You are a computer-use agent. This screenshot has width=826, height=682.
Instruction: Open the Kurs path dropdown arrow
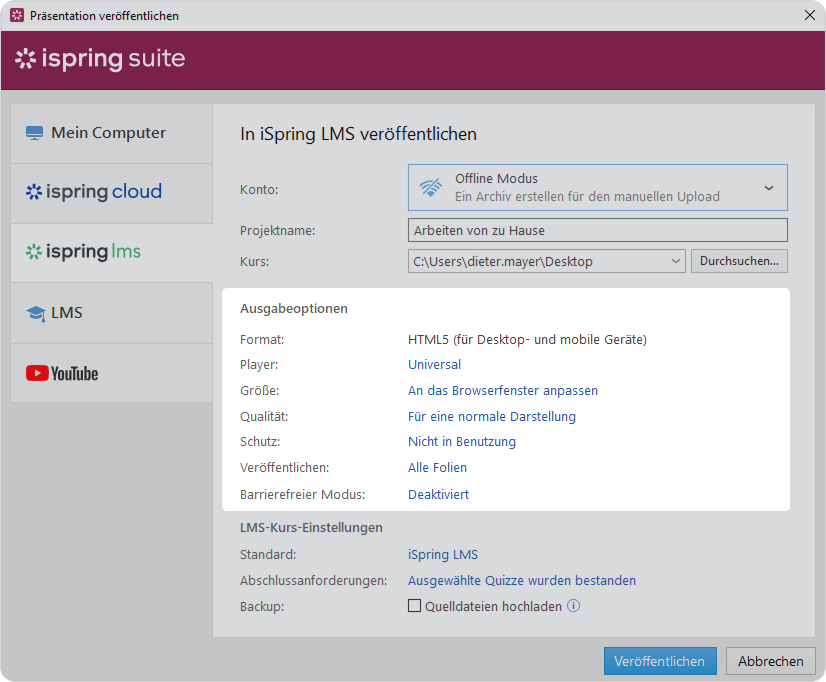(x=676, y=262)
